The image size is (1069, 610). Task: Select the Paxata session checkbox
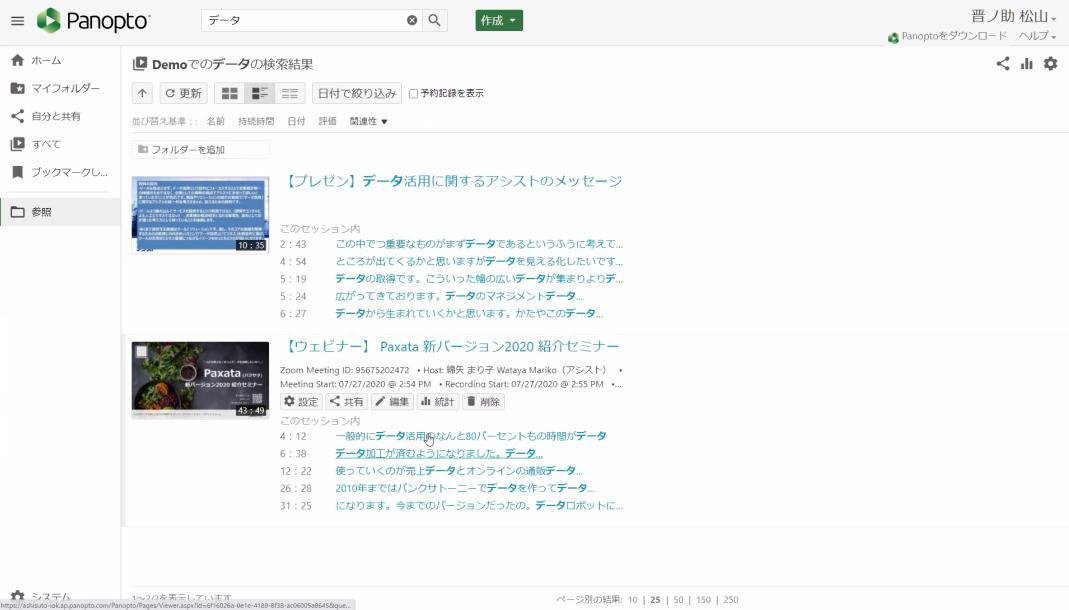(141, 352)
